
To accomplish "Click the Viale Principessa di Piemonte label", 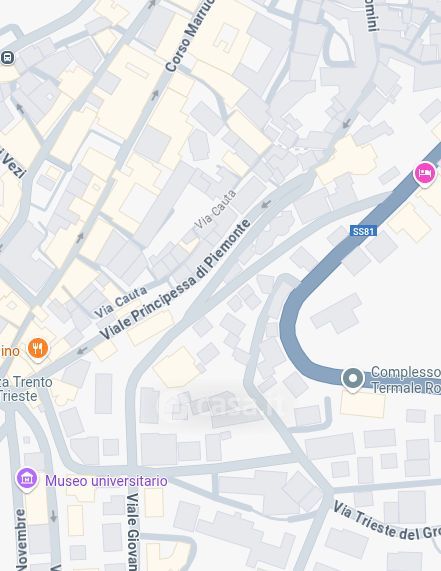I will [175, 280].
